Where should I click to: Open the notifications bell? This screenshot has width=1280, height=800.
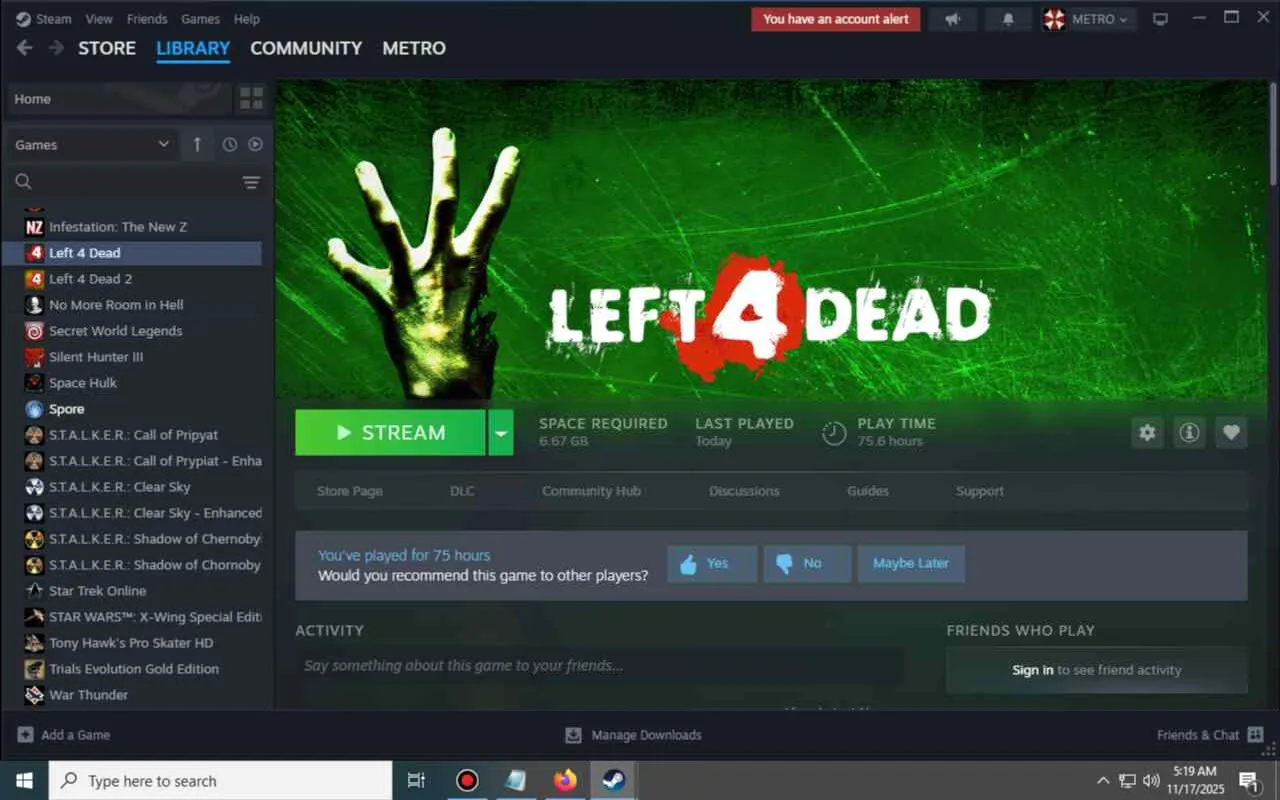(x=1008, y=19)
